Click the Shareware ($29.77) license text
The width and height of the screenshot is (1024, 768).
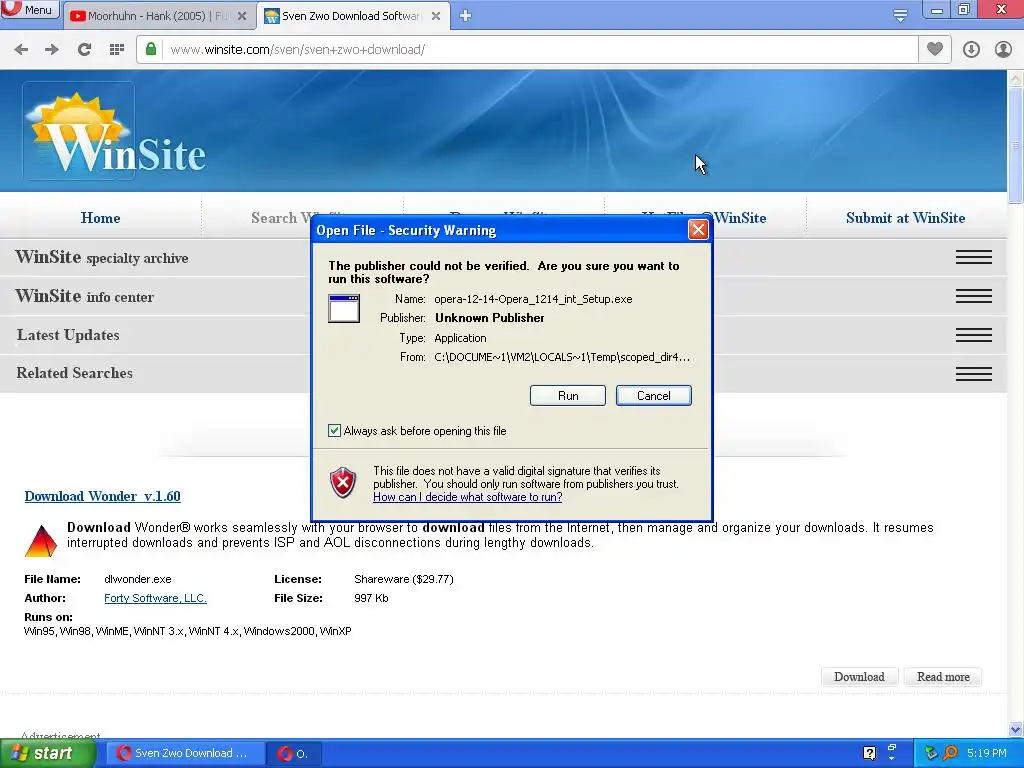tap(404, 579)
